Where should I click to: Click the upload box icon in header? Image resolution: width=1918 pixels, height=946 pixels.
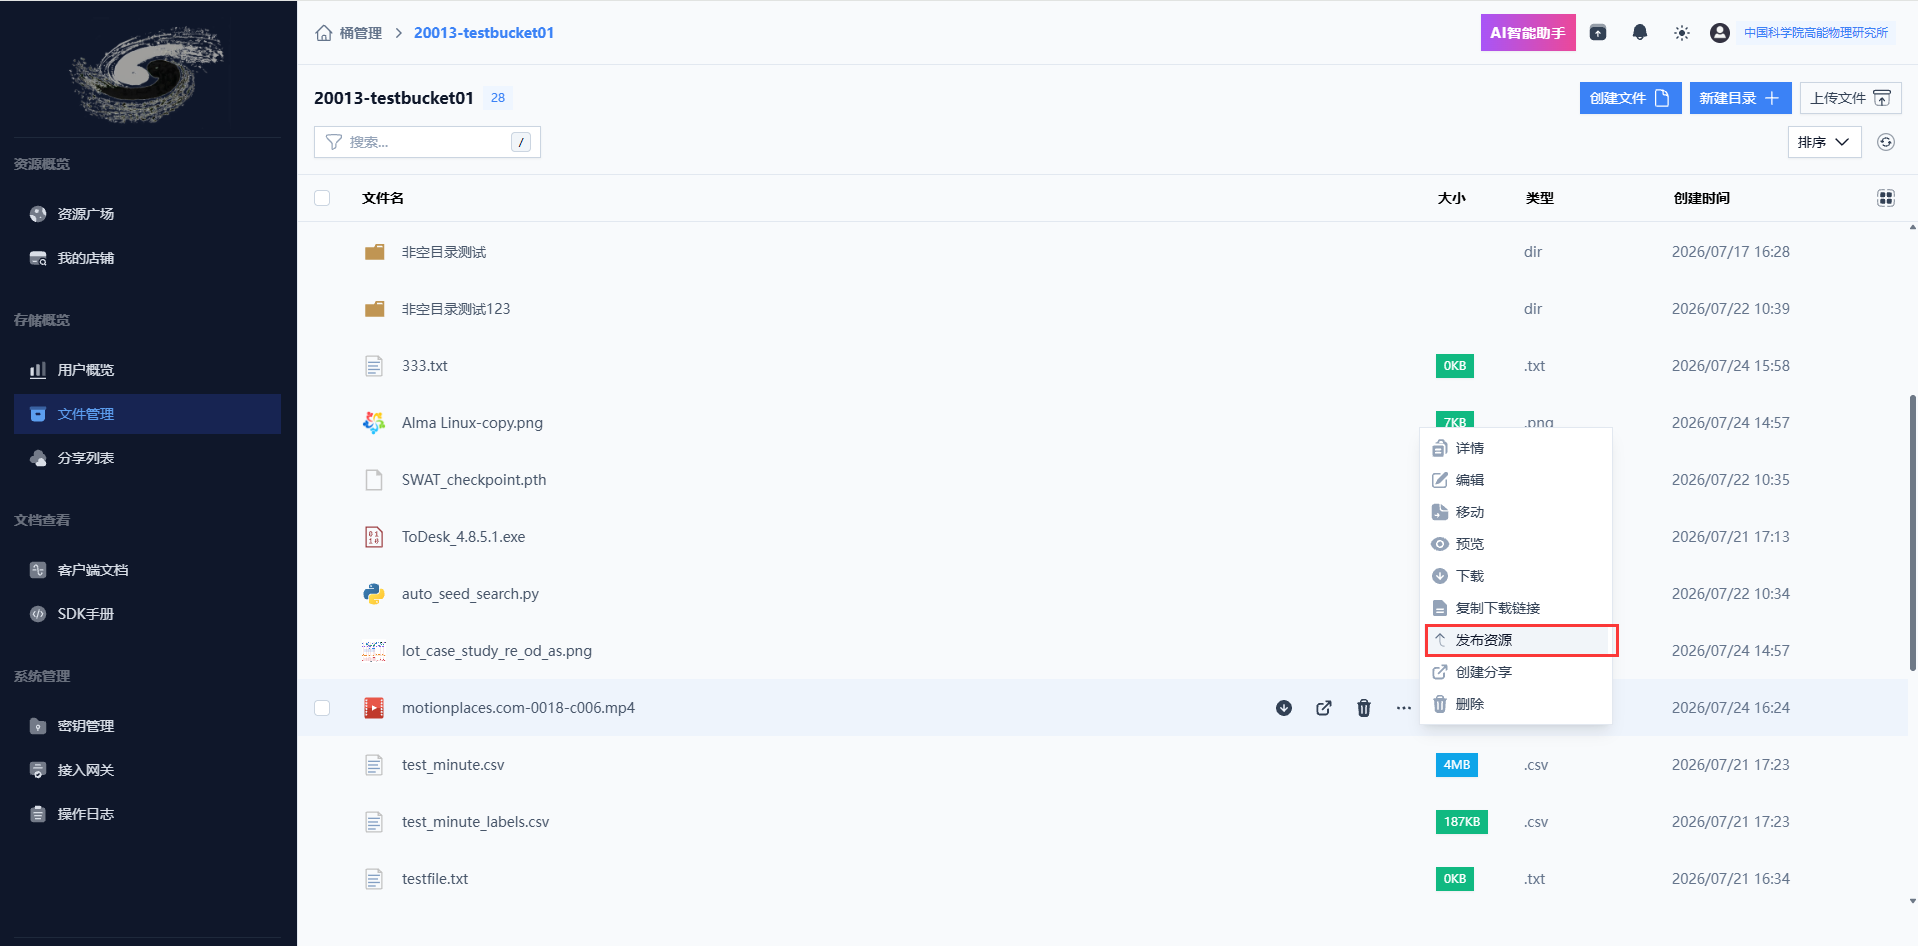1598,33
